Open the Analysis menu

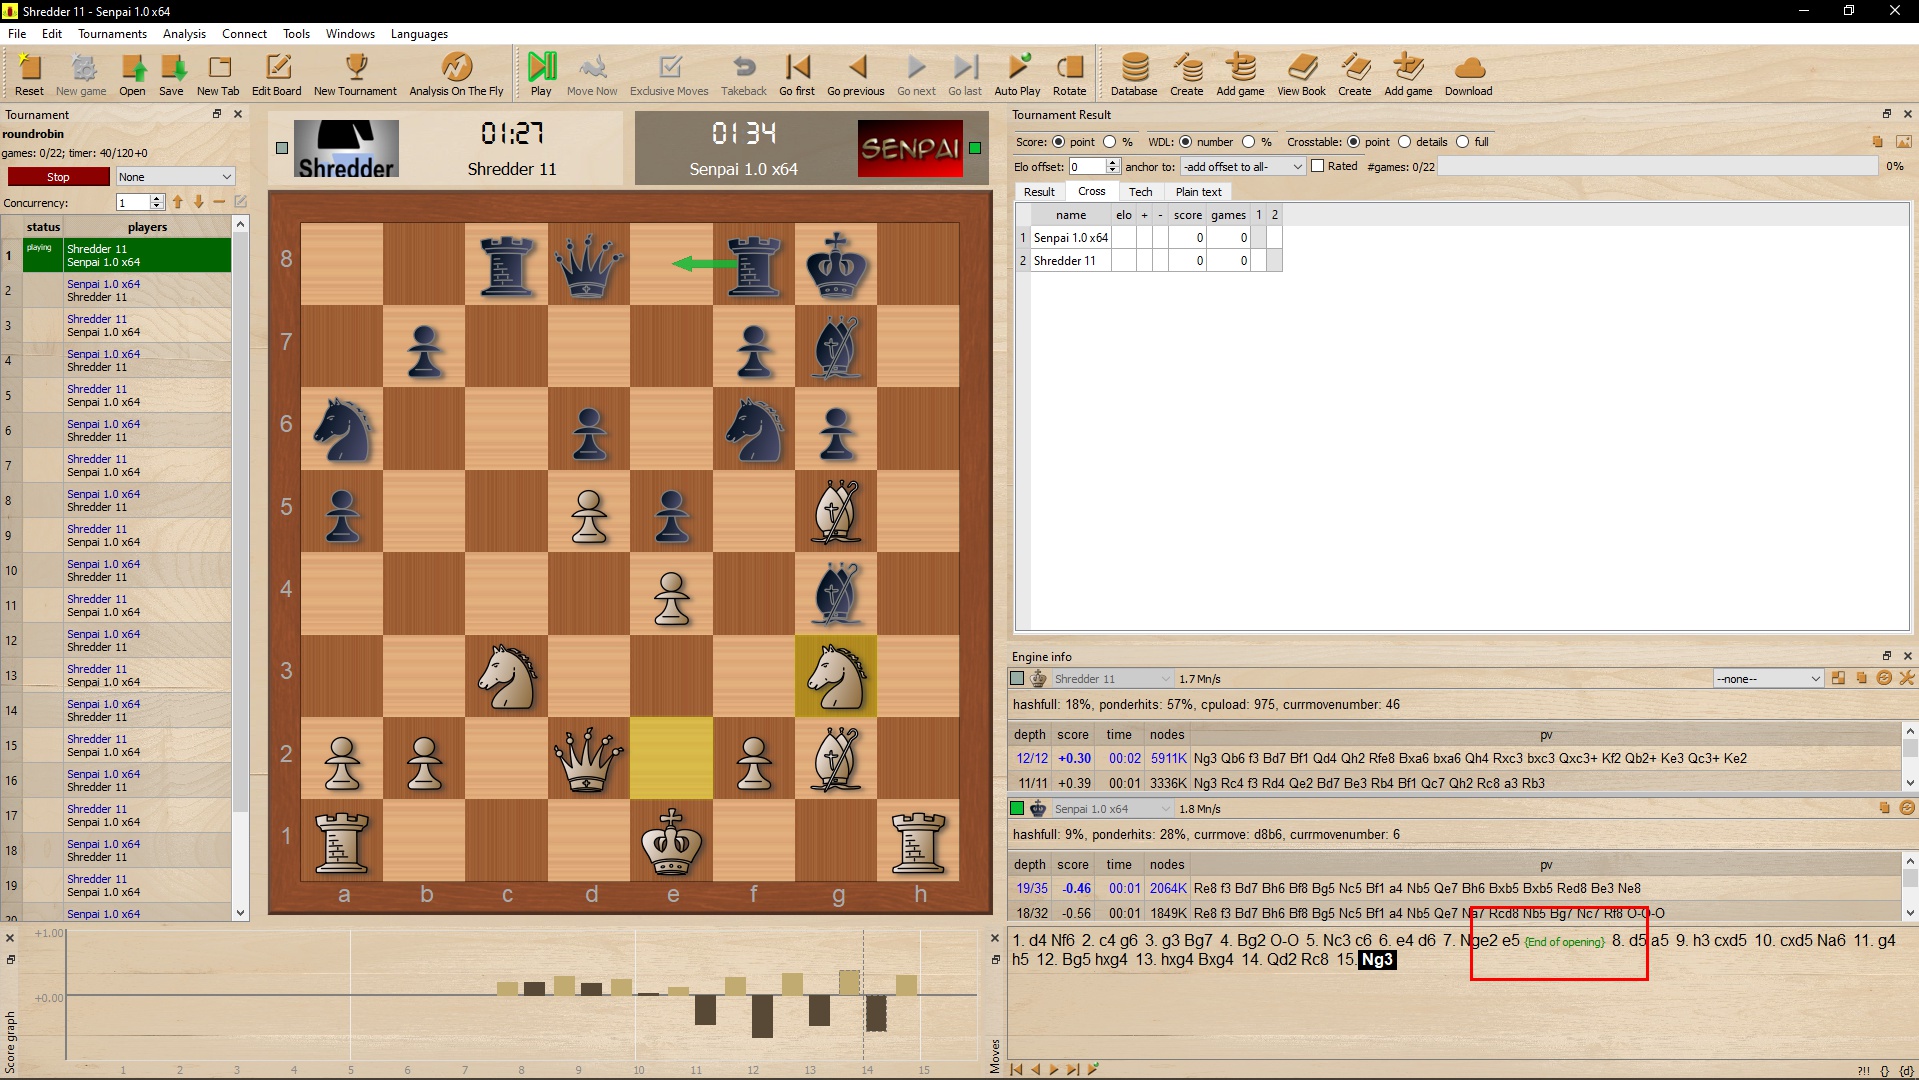point(184,34)
